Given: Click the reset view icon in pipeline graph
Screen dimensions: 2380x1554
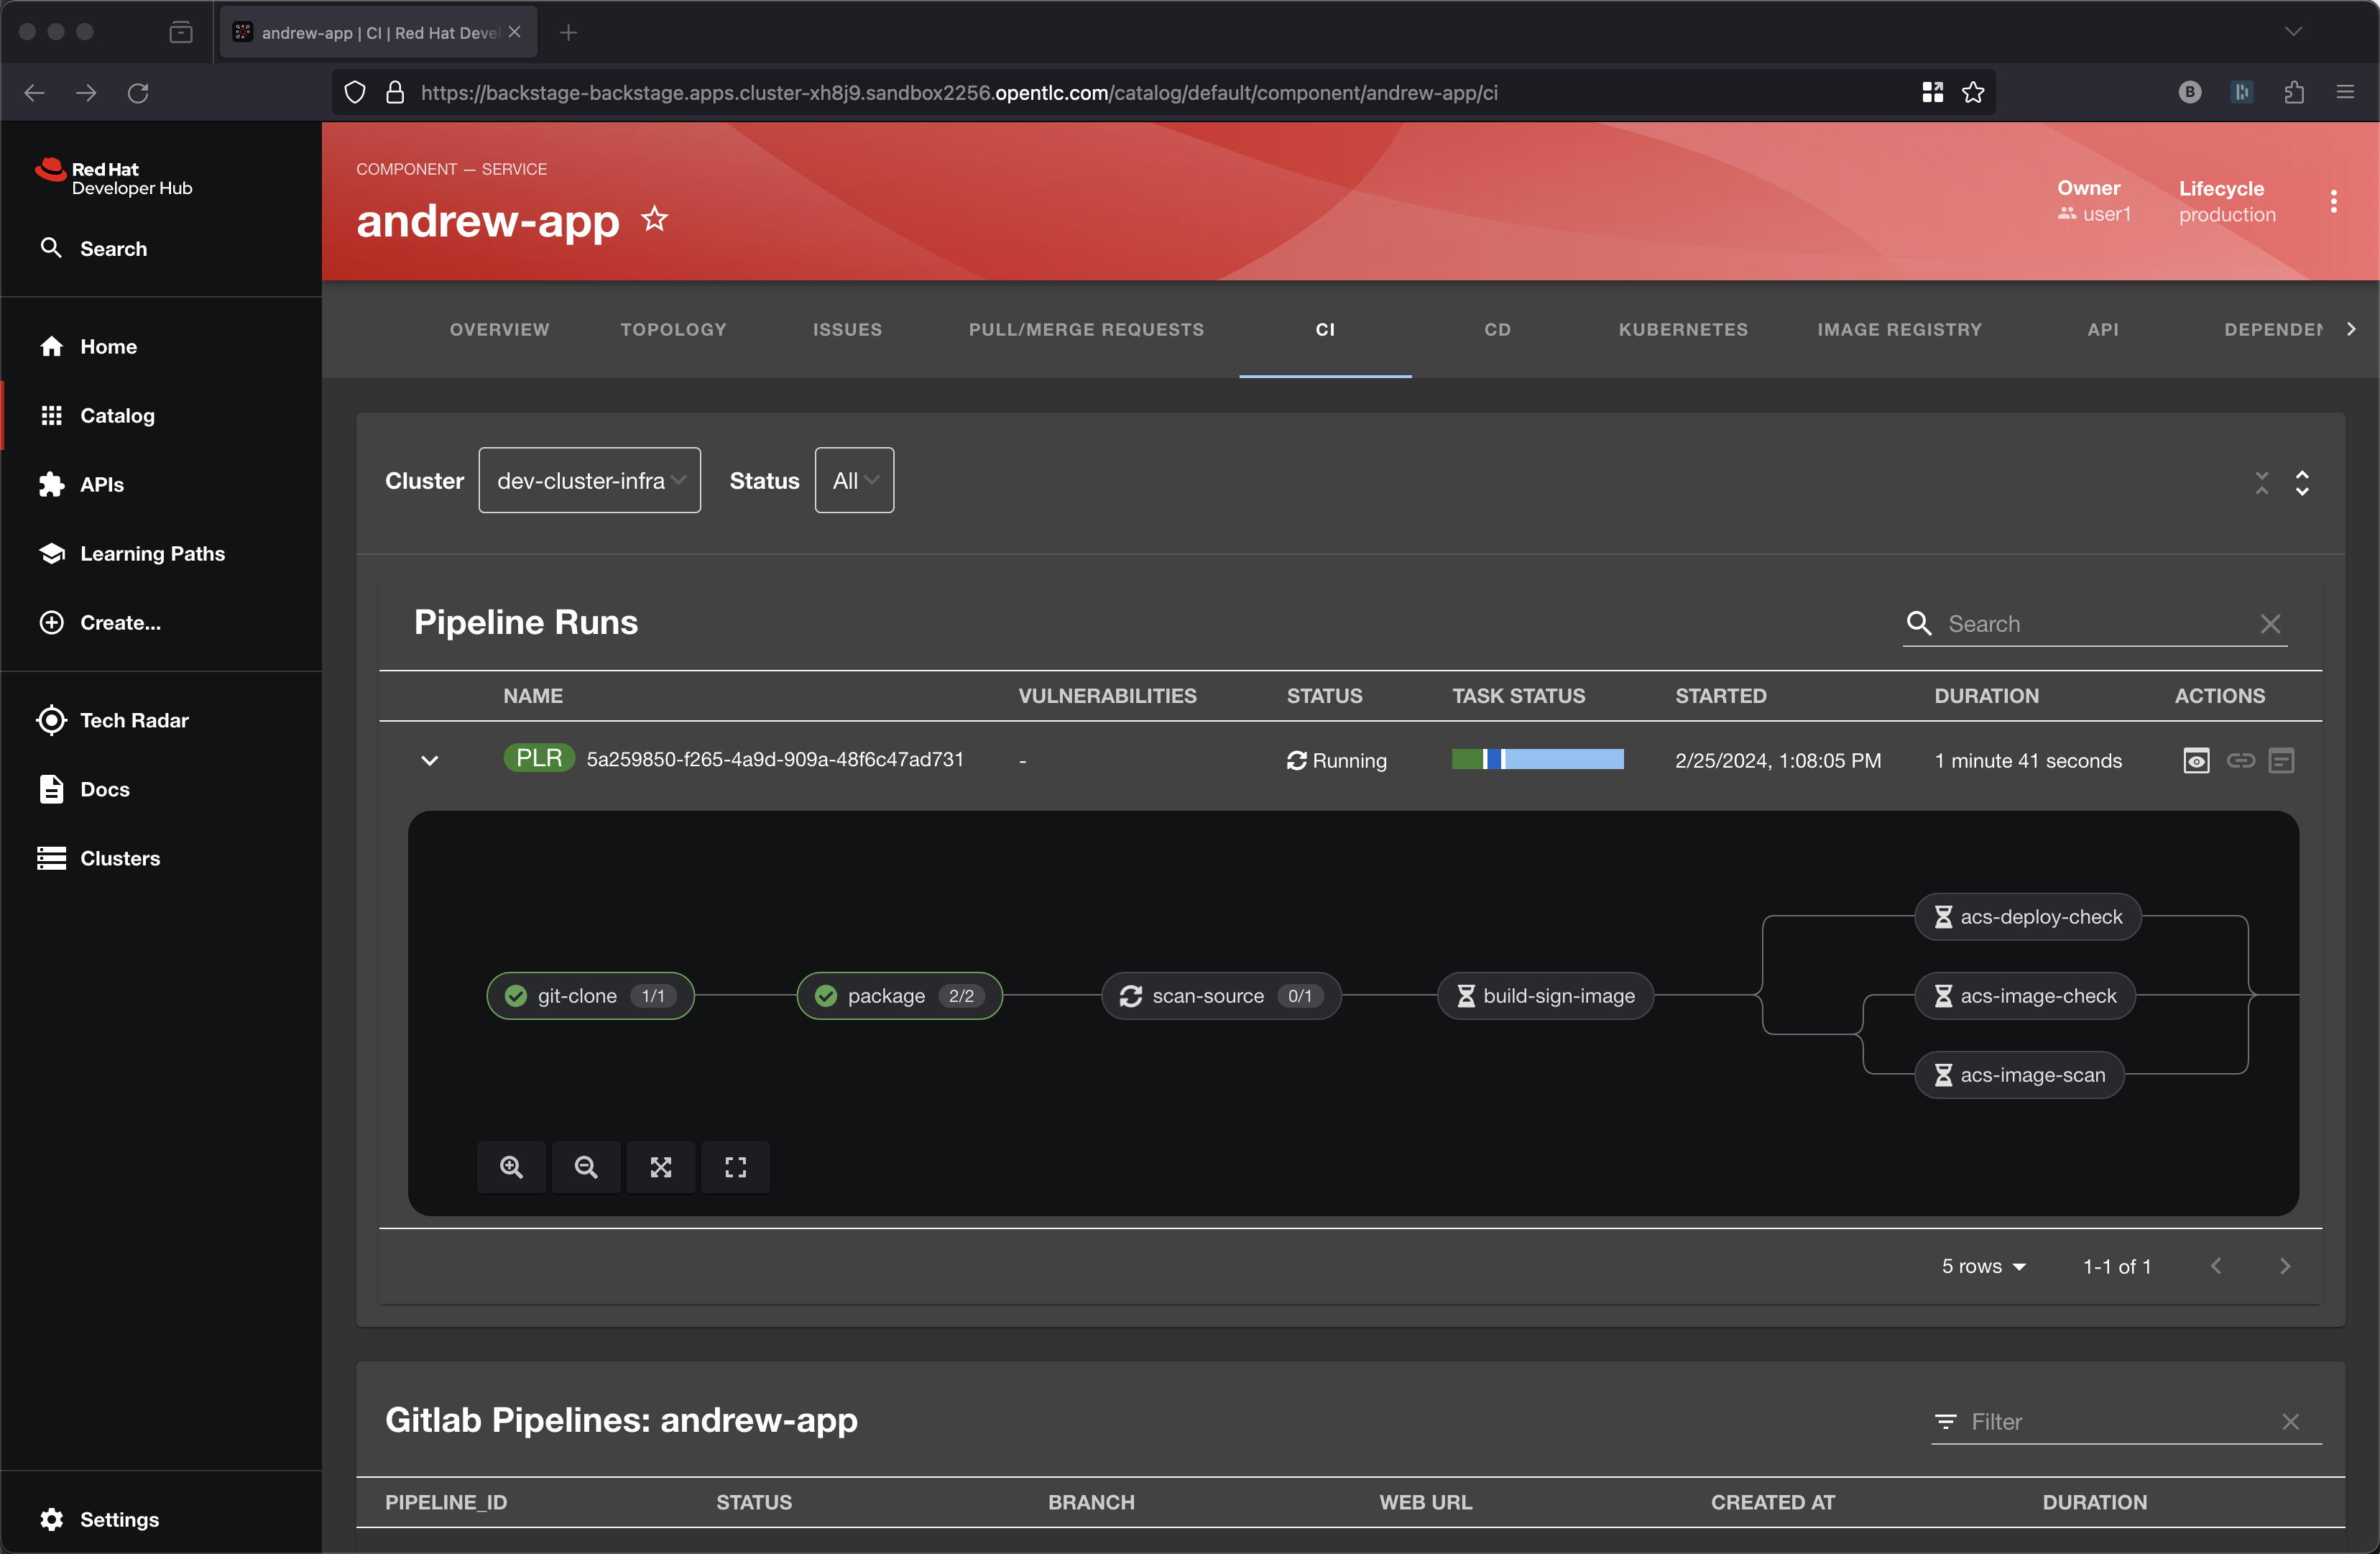Looking at the screenshot, I should [x=735, y=1167].
